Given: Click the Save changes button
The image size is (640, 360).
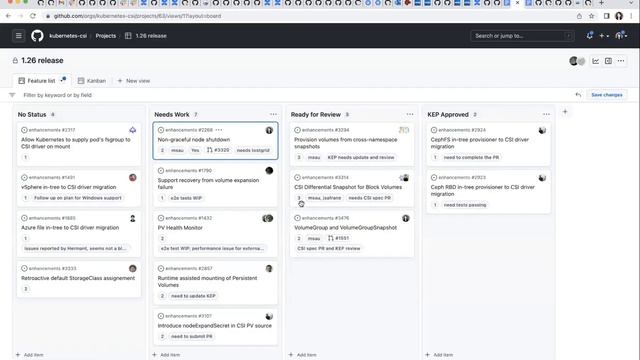Looking at the screenshot, I should (x=607, y=95).
